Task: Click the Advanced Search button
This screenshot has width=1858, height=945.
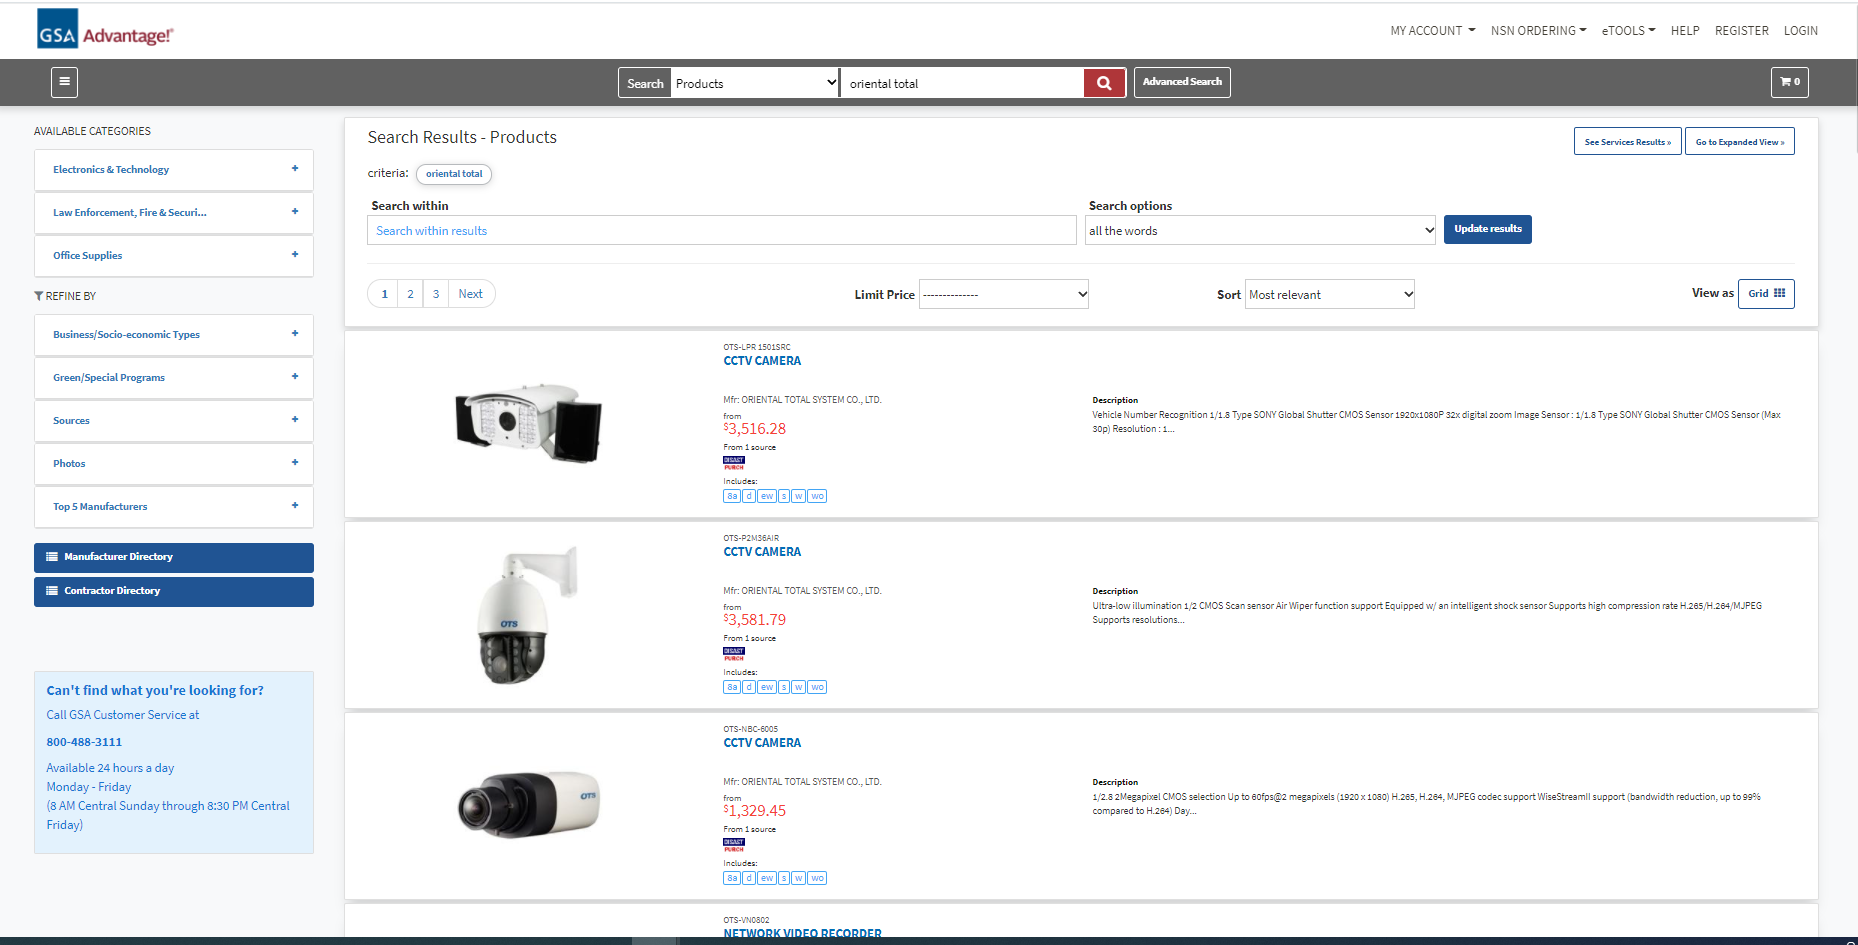Action: click(x=1182, y=82)
